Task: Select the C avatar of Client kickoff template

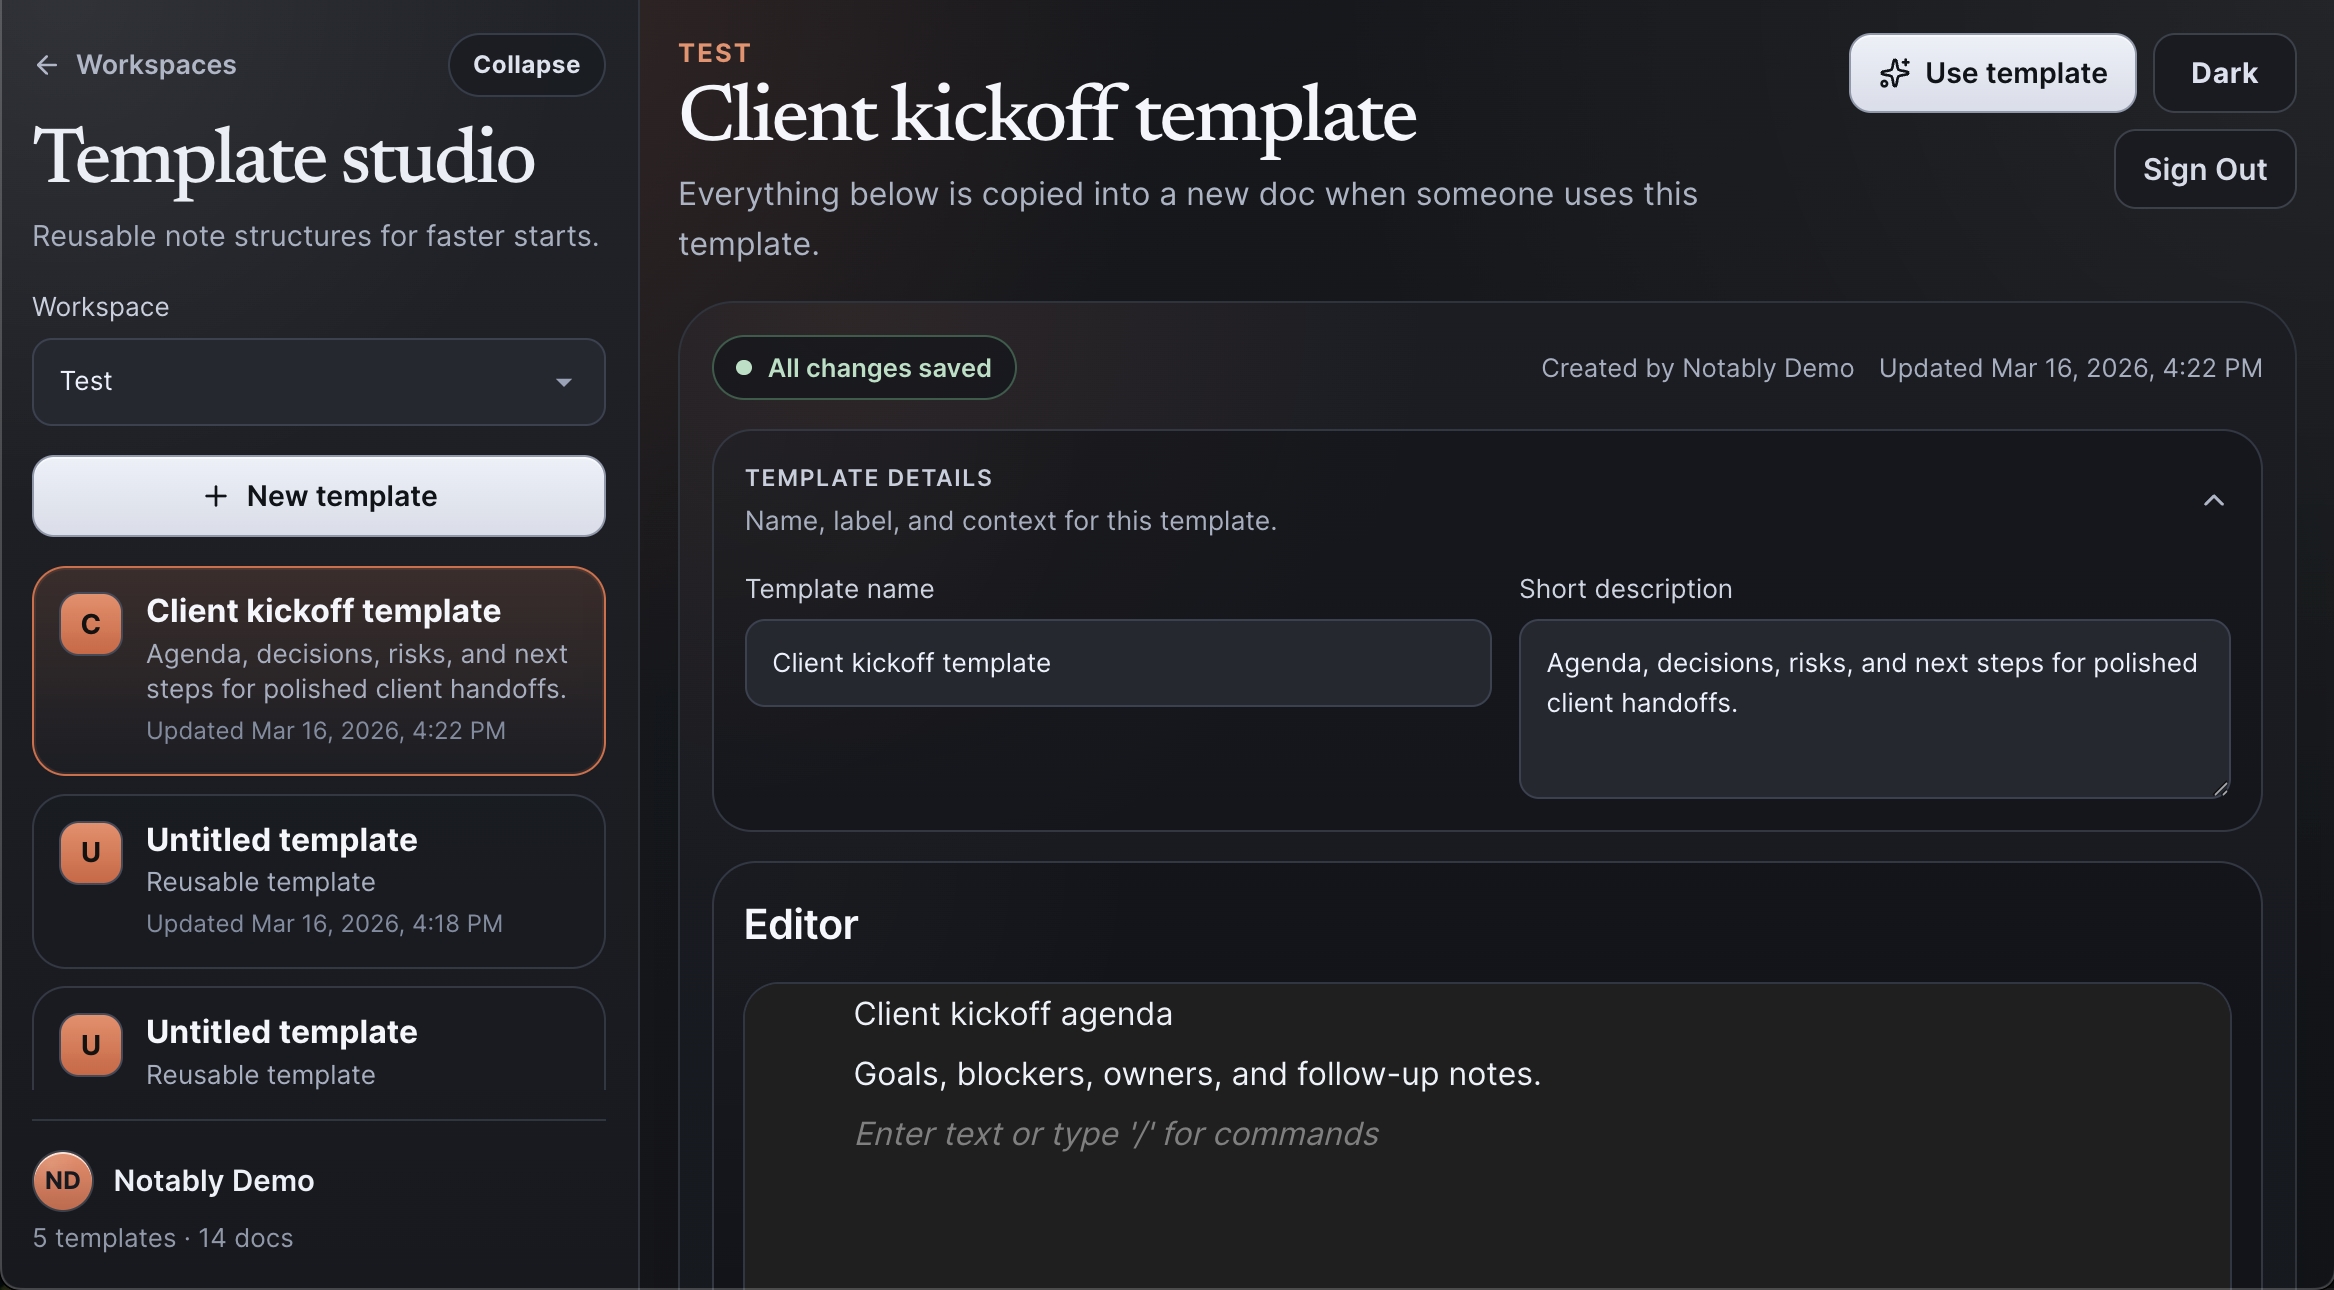Action: (90, 624)
